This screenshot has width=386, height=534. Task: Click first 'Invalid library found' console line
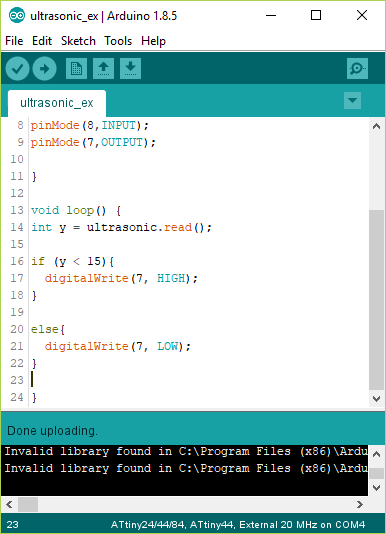(x=186, y=451)
